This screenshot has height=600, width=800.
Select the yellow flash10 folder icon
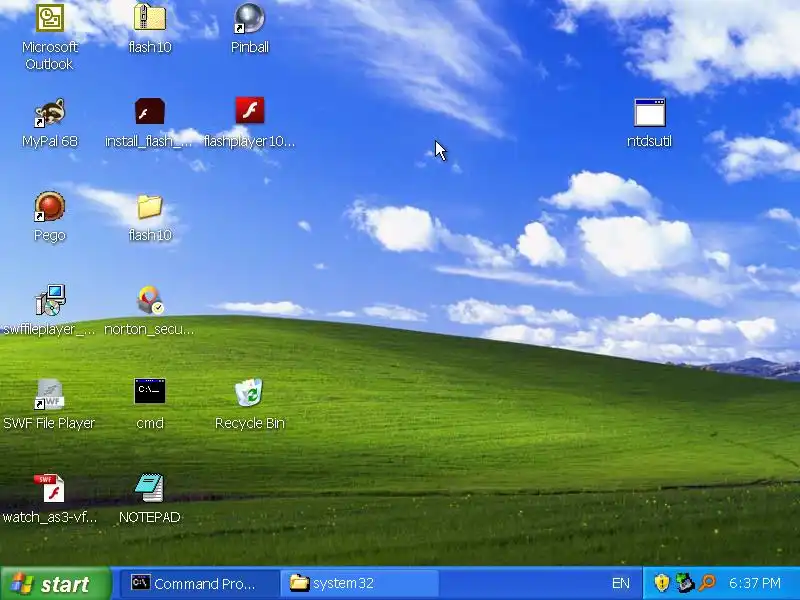150,207
